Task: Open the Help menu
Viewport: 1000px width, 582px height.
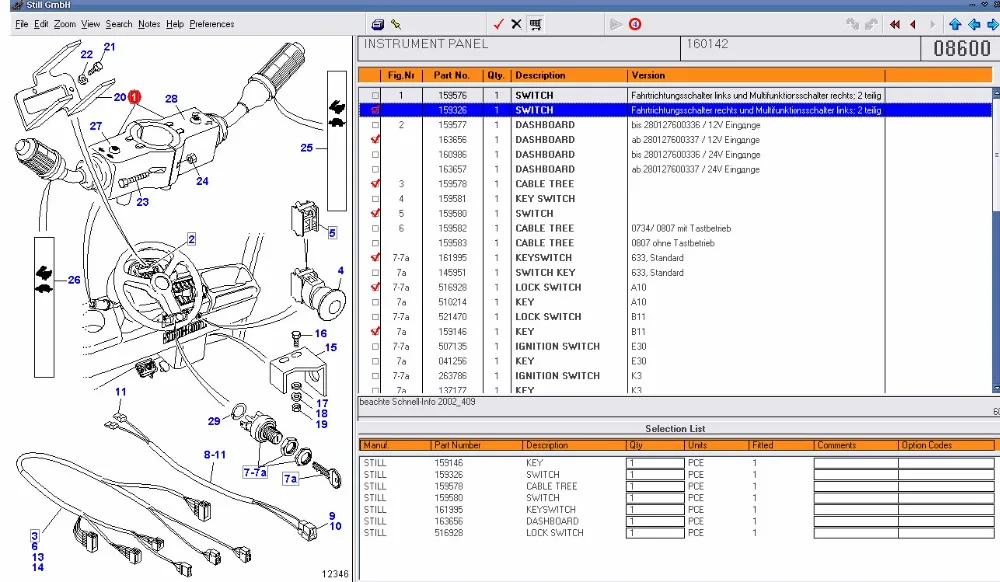Action: click(x=175, y=24)
